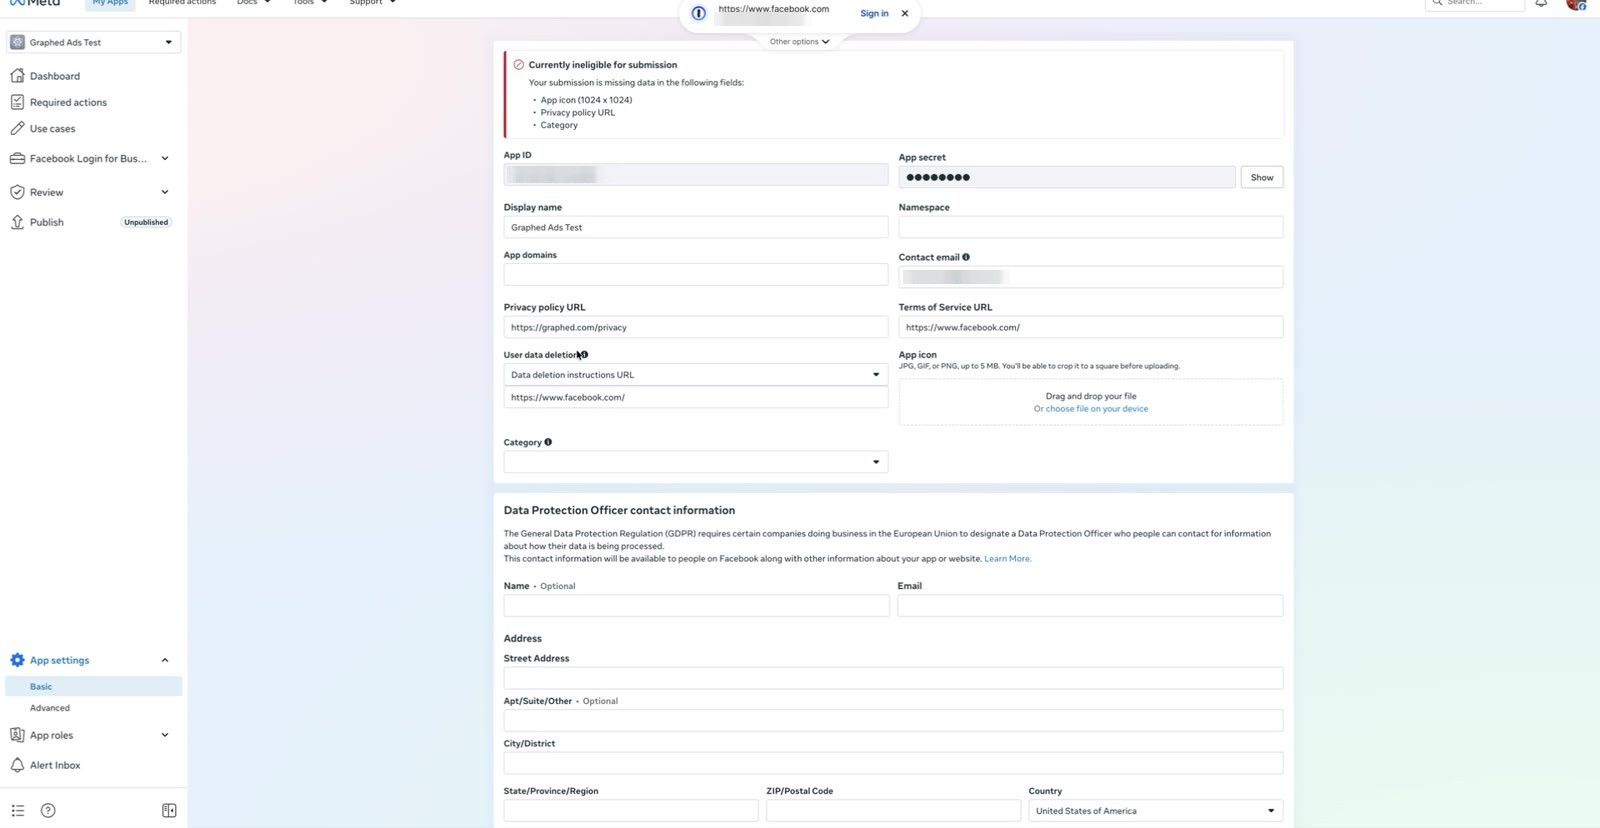This screenshot has width=1600, height=828.
Task: Open the Dashboard house icon
Action: [17, 76]
